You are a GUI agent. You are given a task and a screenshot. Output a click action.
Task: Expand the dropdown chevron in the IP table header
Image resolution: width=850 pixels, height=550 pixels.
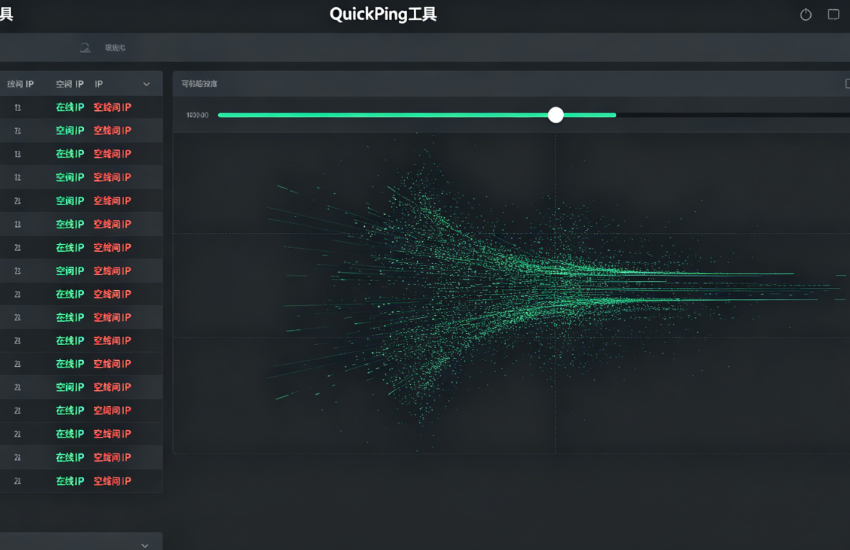(x=147, y=84)
